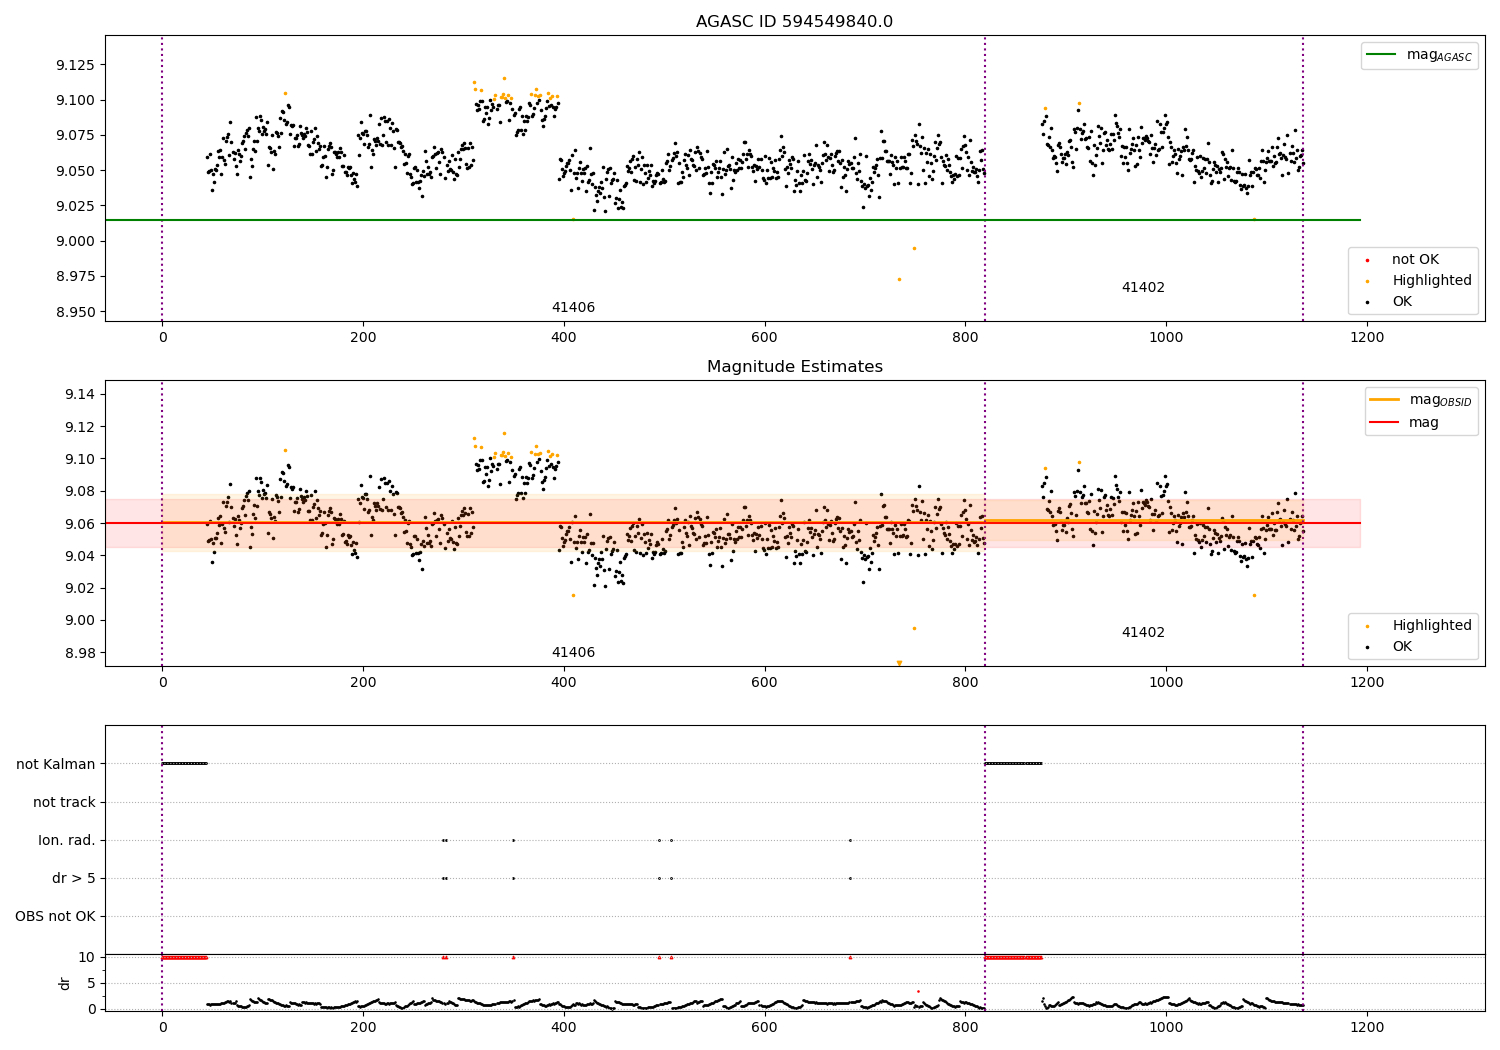The width and height of the screenshot is (1500, 1050).
Task: Click the 'not Kalman' axis label
Action: [x=56, y=764]
